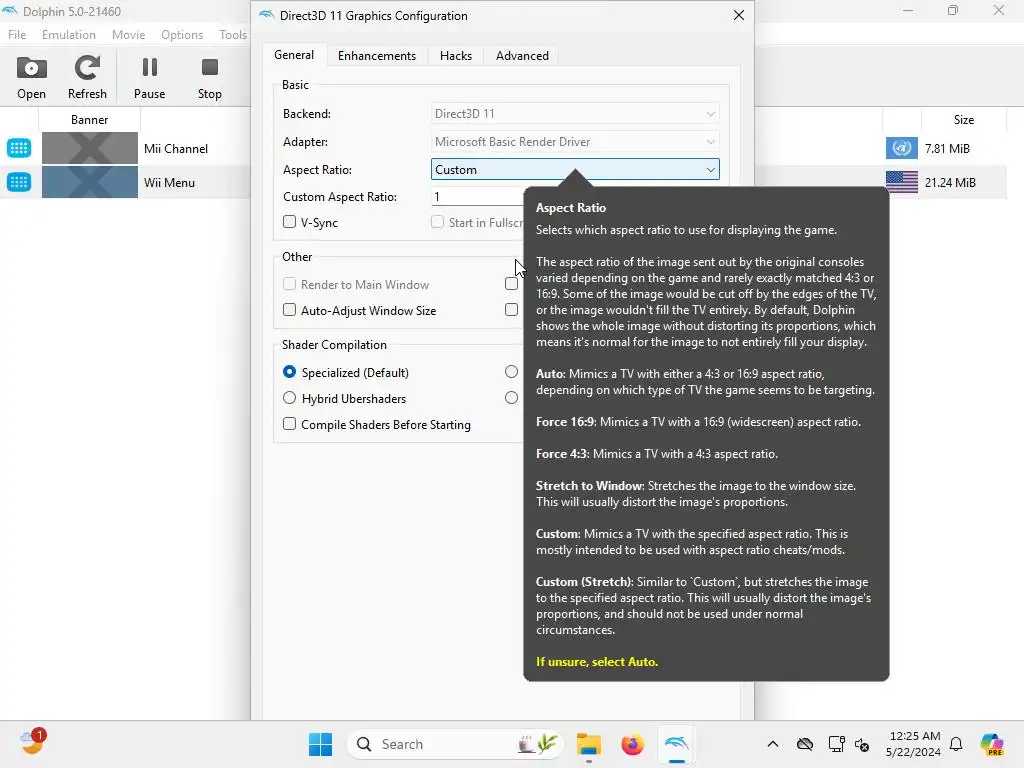This screenshot has height=768, width=1024.
Task: Open the Copilot preview icon in the taskbar
Action: [992, 744]
